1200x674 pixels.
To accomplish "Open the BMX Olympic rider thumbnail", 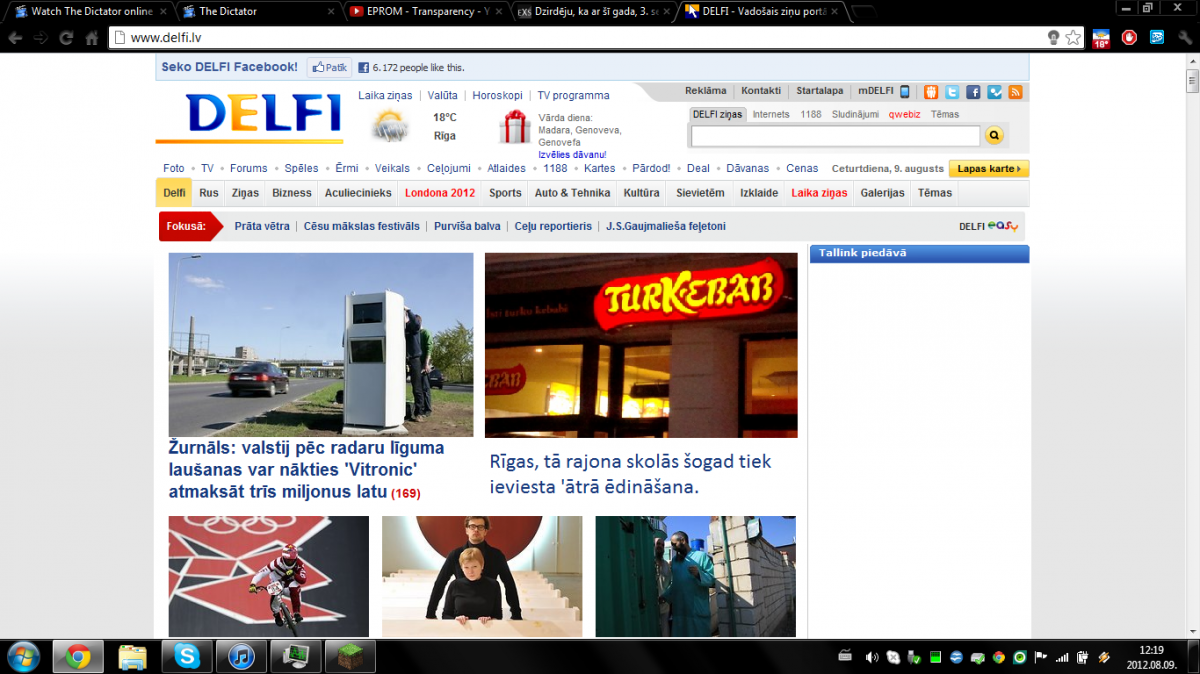I will coord(268,577).
